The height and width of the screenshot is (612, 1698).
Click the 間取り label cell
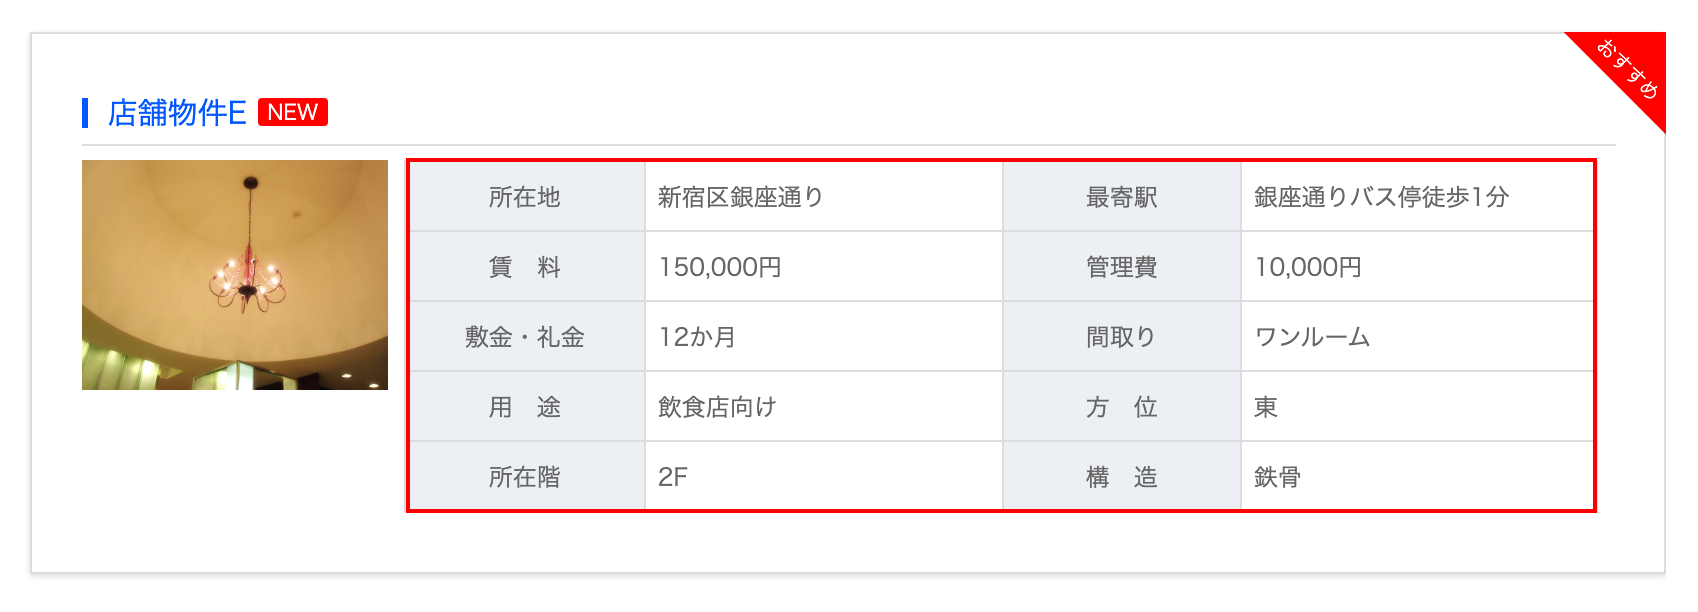(1121, 337)
